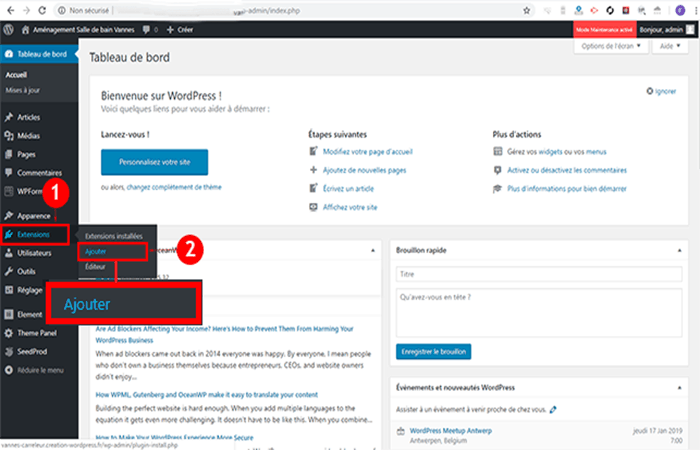This screenshot has height=450, width=700.
Task: Open the SeedProd menu
Action: pos(32,352)
